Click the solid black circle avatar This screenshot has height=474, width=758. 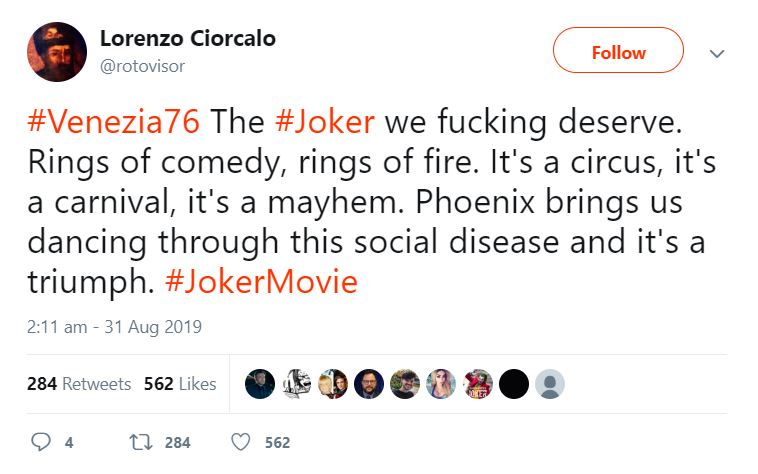coord(514,384)
